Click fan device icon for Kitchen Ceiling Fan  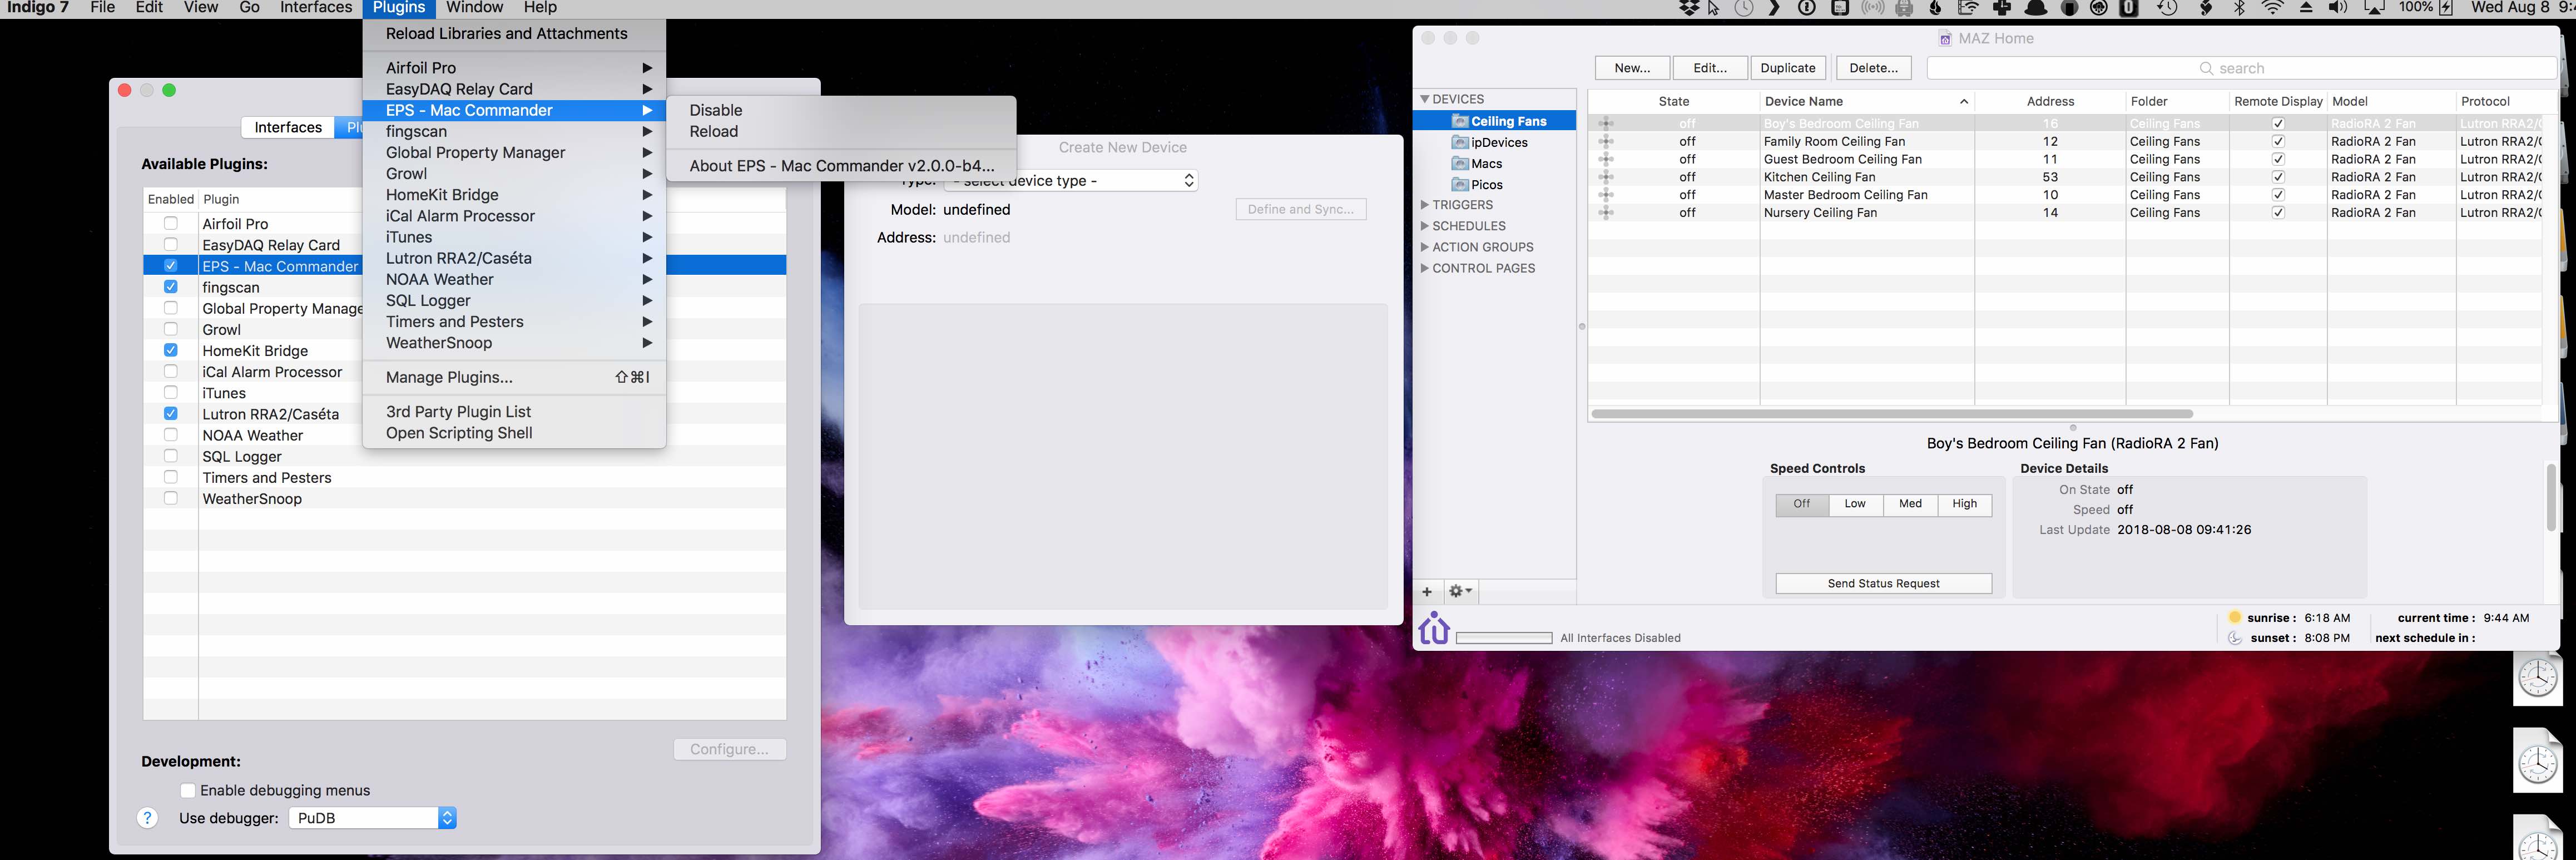pos(1606,177)
